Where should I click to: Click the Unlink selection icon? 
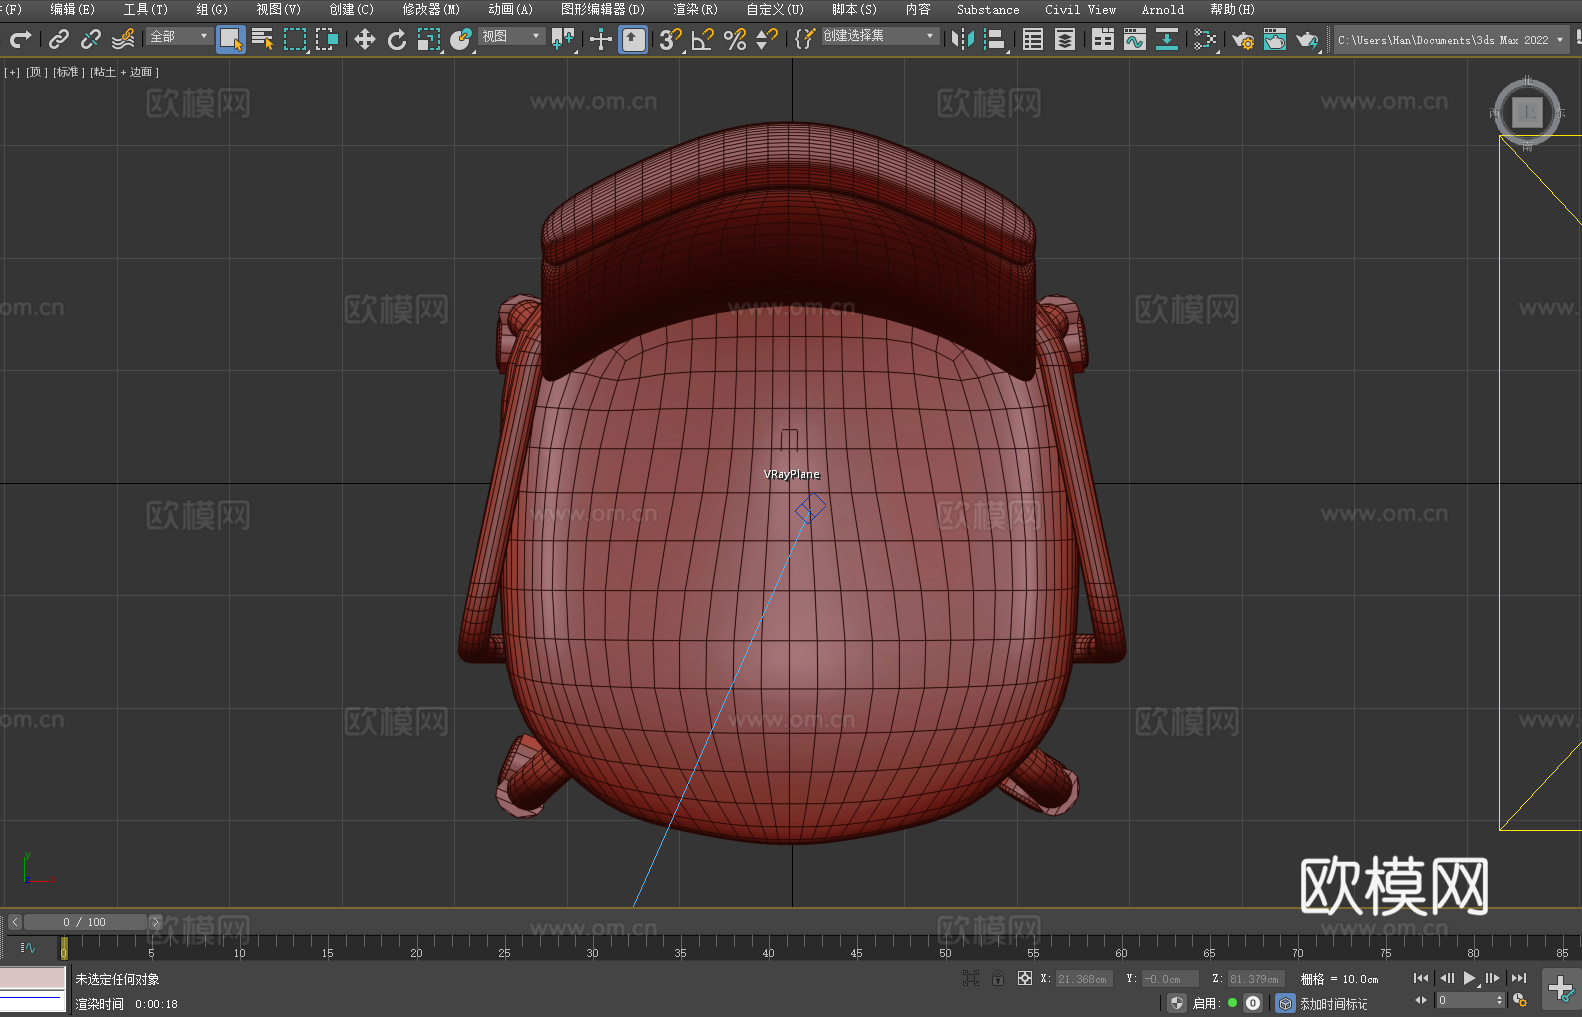pos(91,39)
